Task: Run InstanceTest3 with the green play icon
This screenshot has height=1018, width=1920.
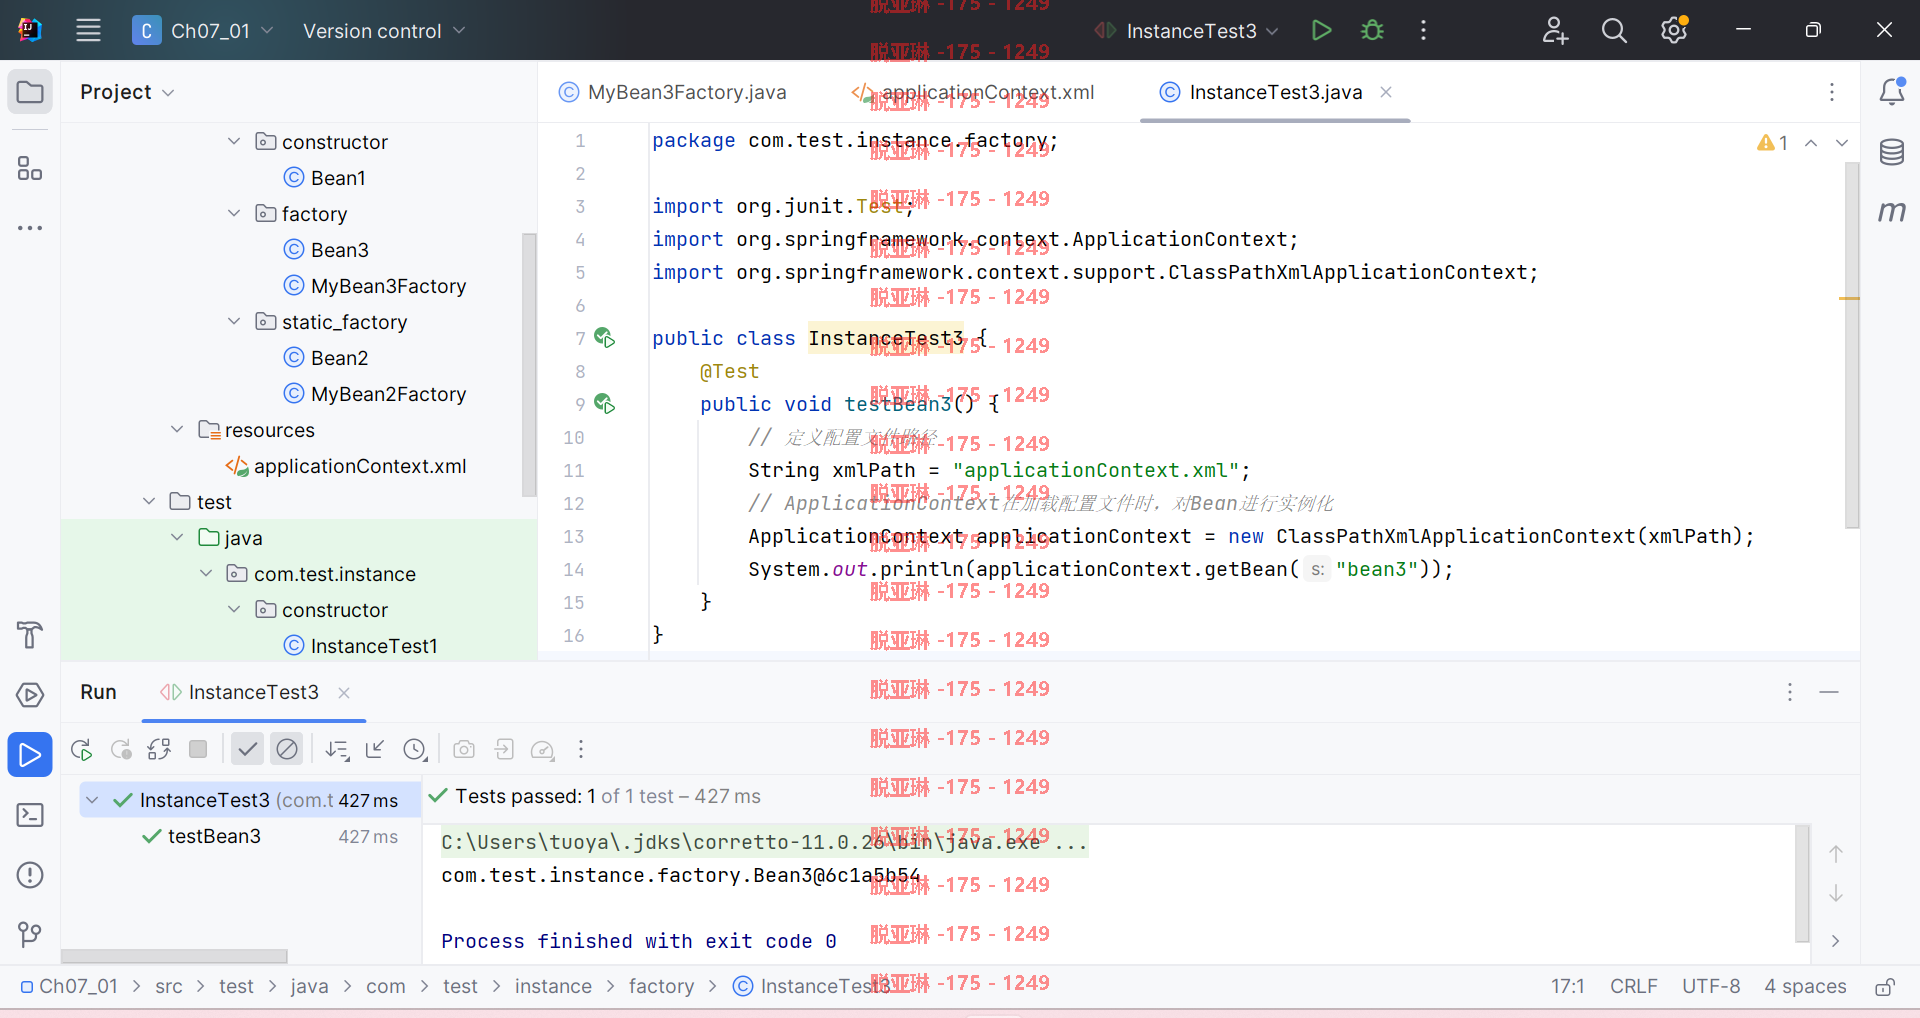Action: pos(1321,30)
